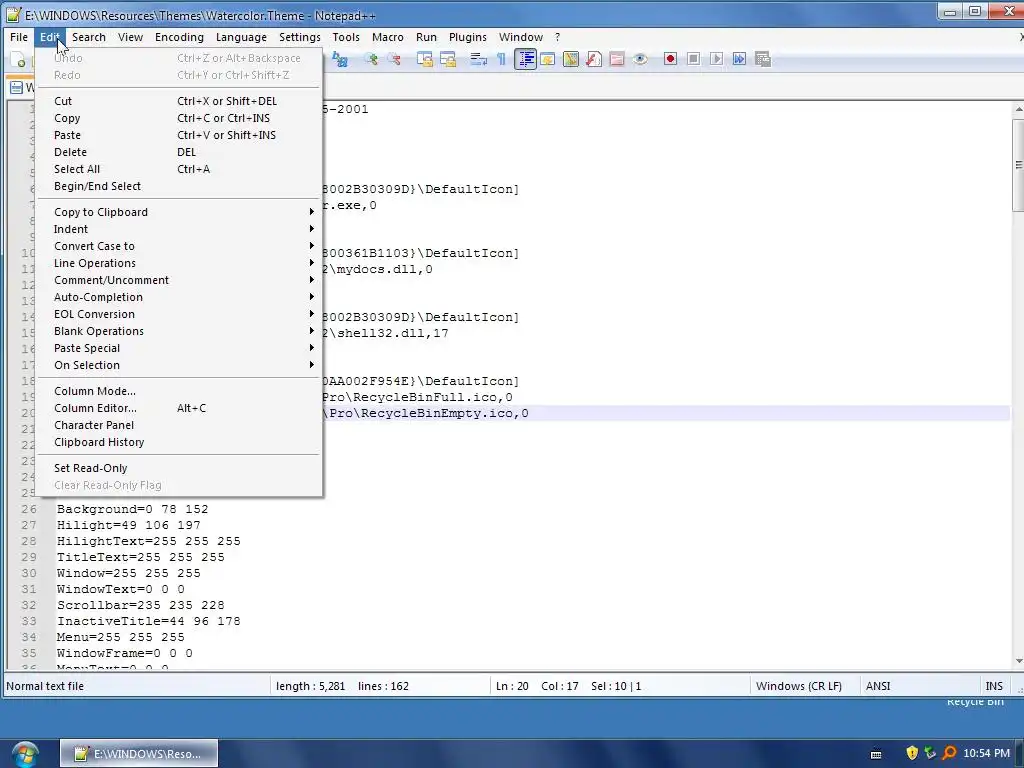Open the Encoding menu
1024x768 pixels.
(180, 37)
